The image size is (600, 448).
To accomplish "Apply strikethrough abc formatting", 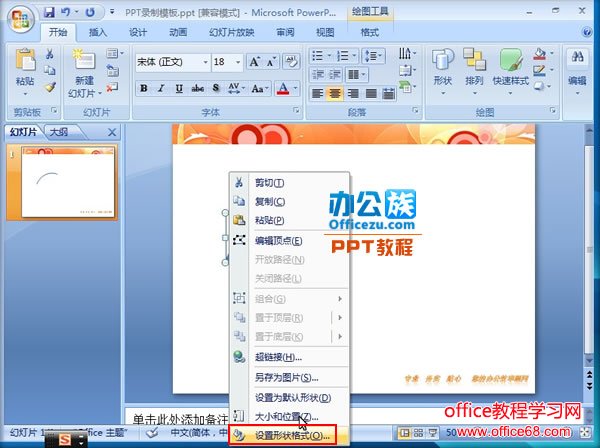I will coord(197,89).
